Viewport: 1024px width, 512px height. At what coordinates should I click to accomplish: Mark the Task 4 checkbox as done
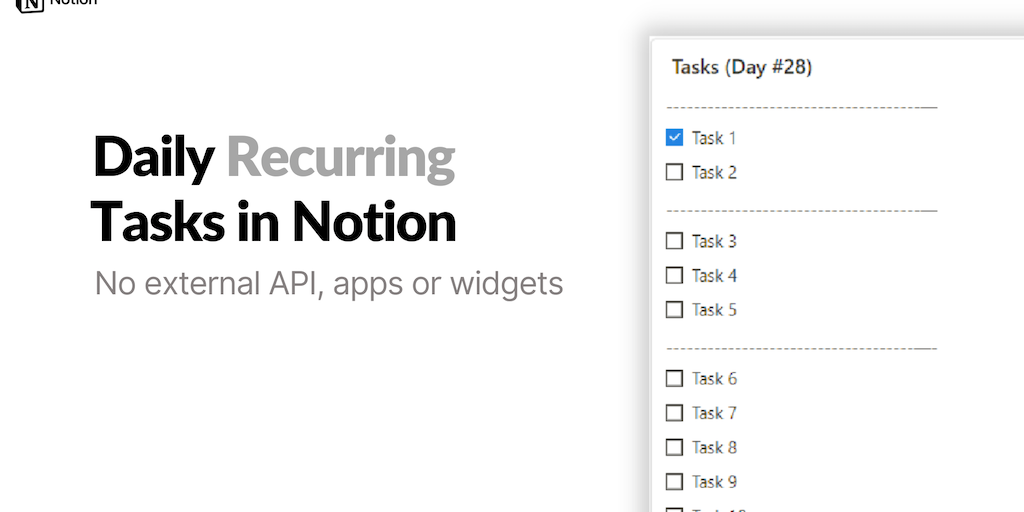click(674, 275)
